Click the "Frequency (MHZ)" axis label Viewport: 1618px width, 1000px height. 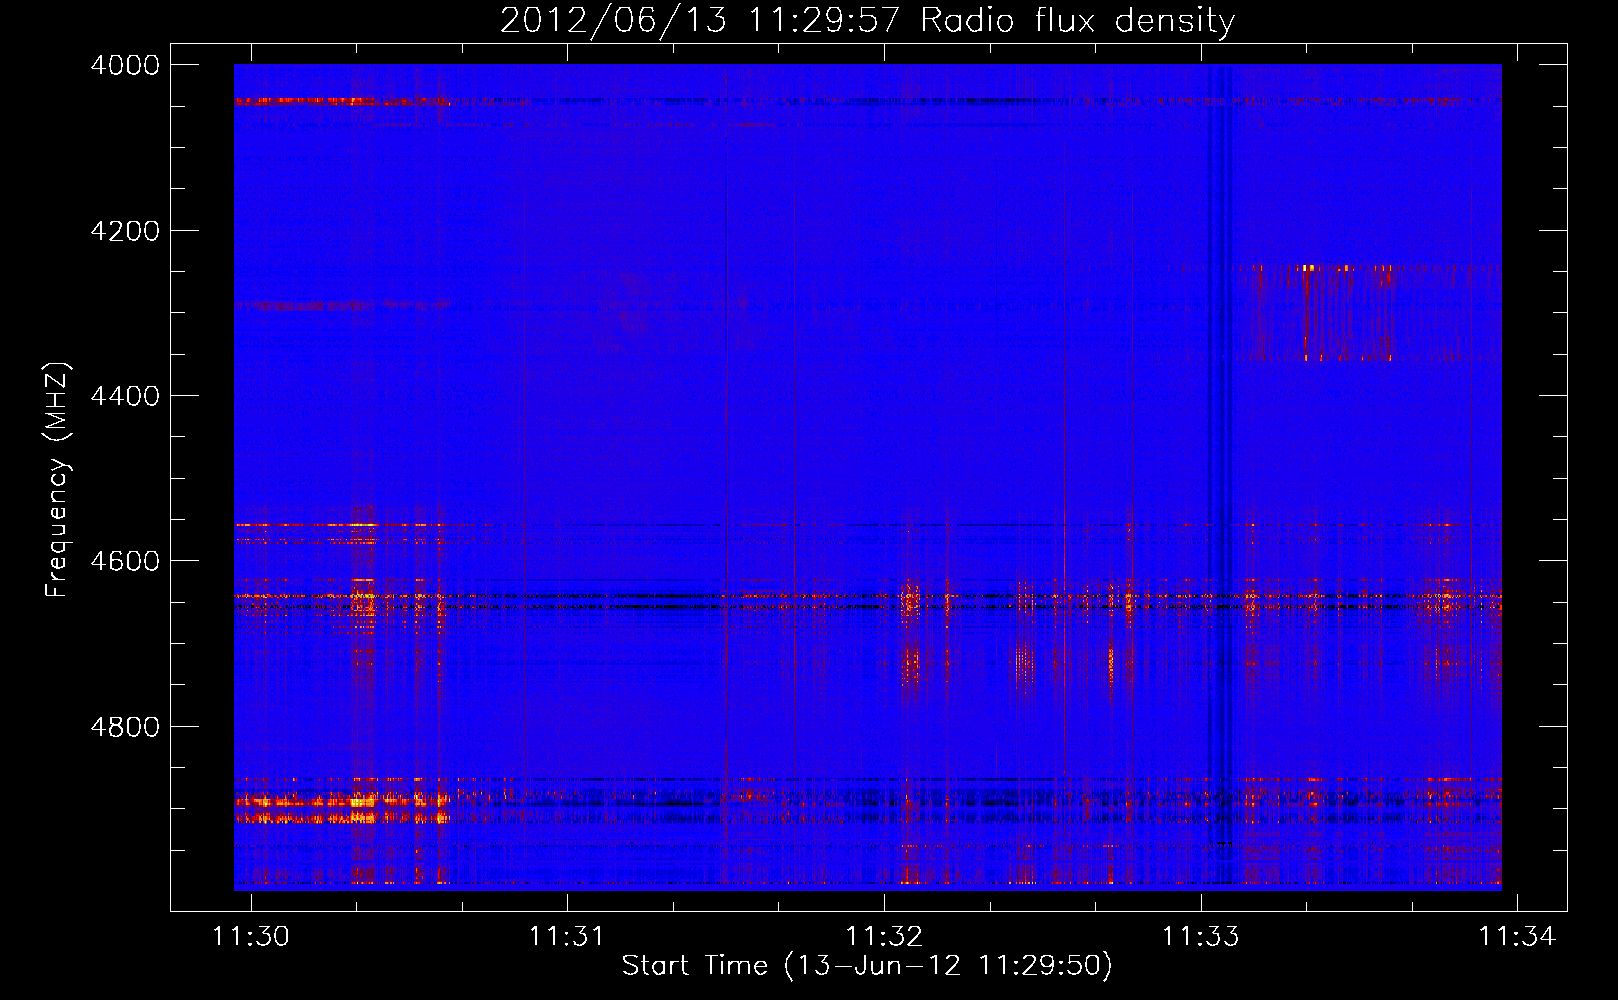click(57, 479)
